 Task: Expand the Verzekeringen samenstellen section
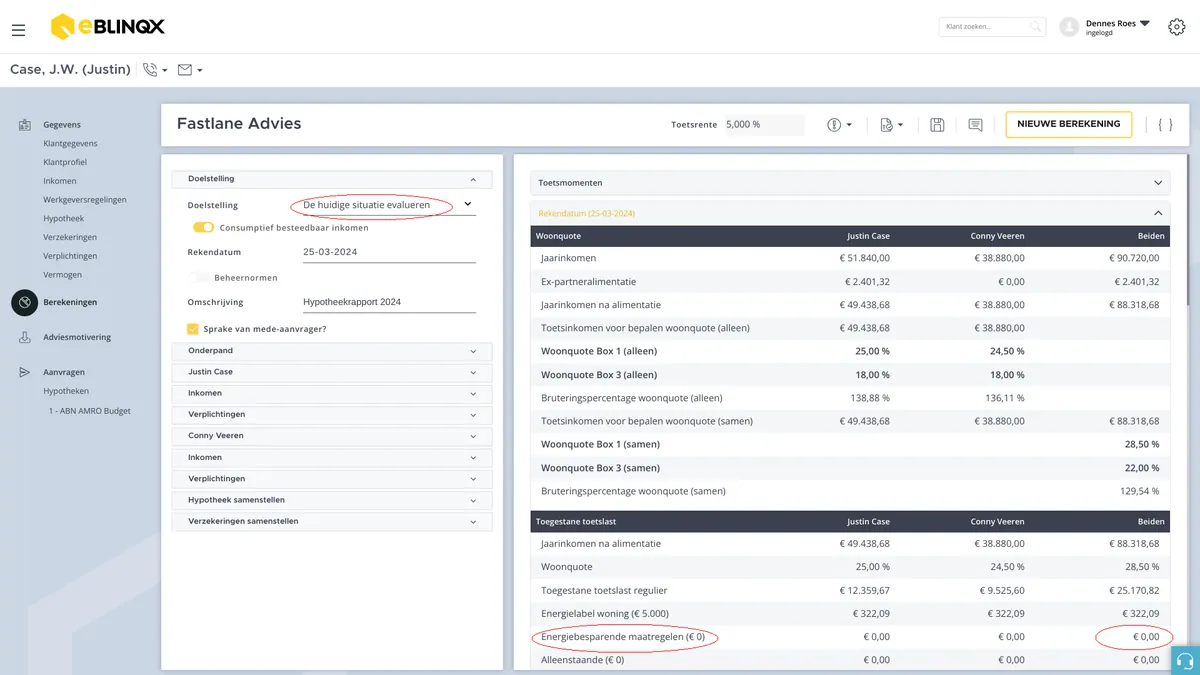tap(332, 521)
